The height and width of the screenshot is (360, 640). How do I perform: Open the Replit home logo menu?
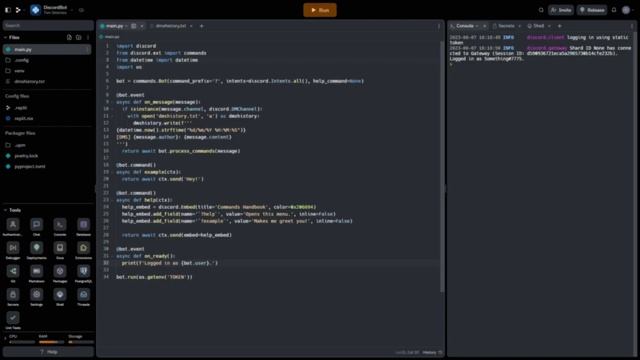pos(18,10)
